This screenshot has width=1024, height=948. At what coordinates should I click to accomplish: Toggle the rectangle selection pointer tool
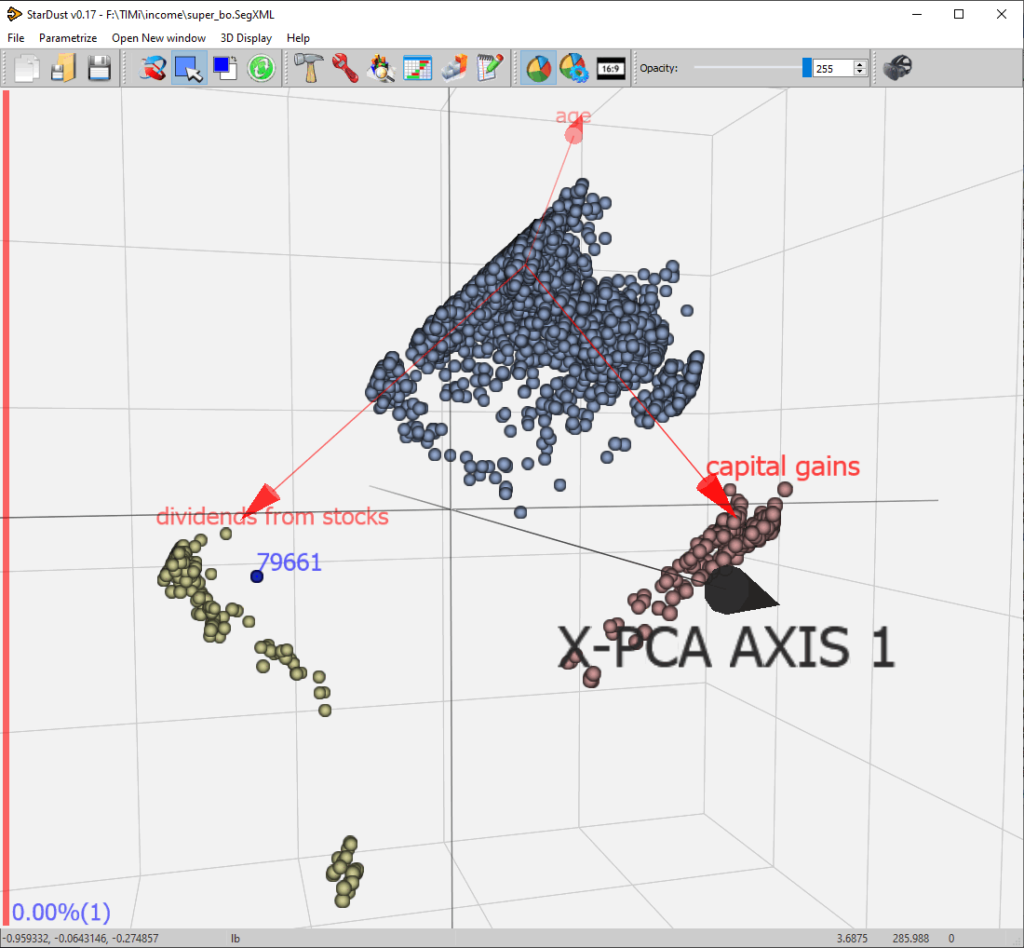point(188,68)
